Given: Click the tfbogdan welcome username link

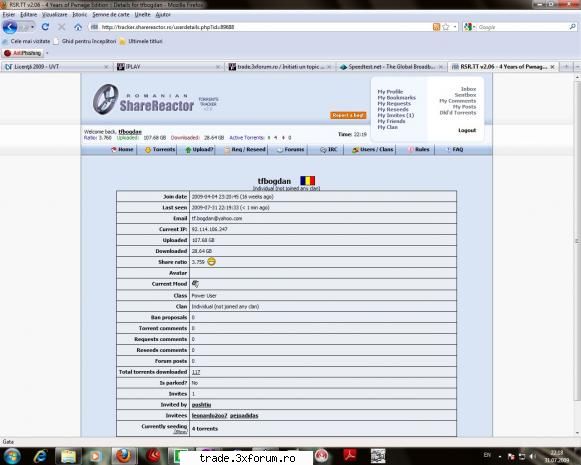Looking at the screenshot, I should pos(130,132).
